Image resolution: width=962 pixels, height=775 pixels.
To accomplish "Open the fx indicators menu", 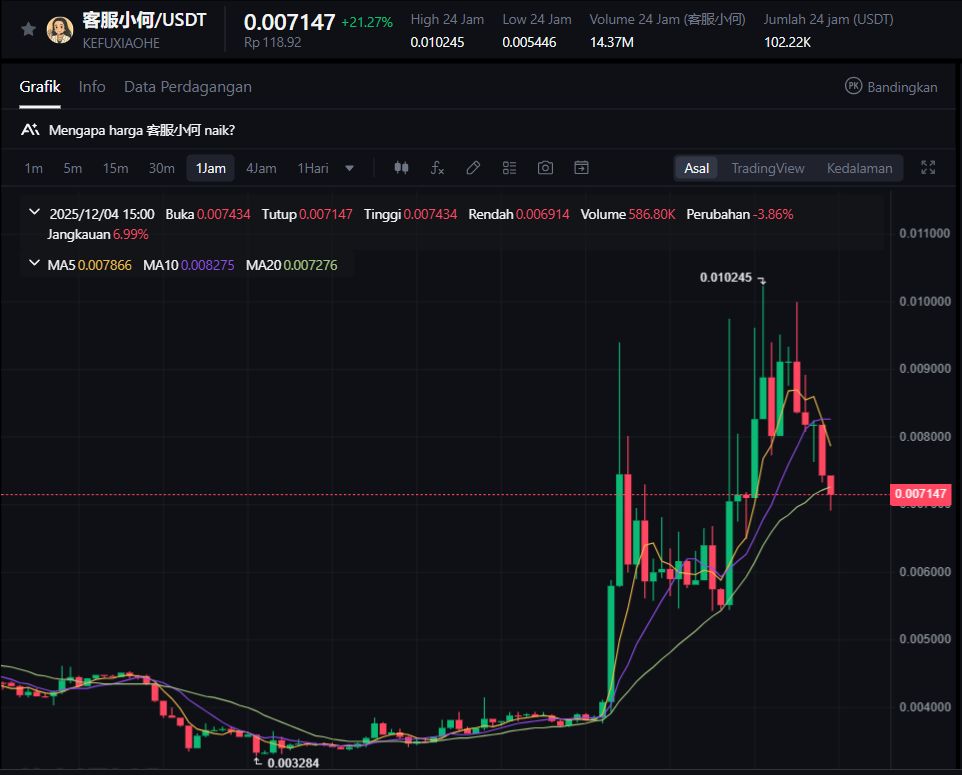I will (437, 168).
